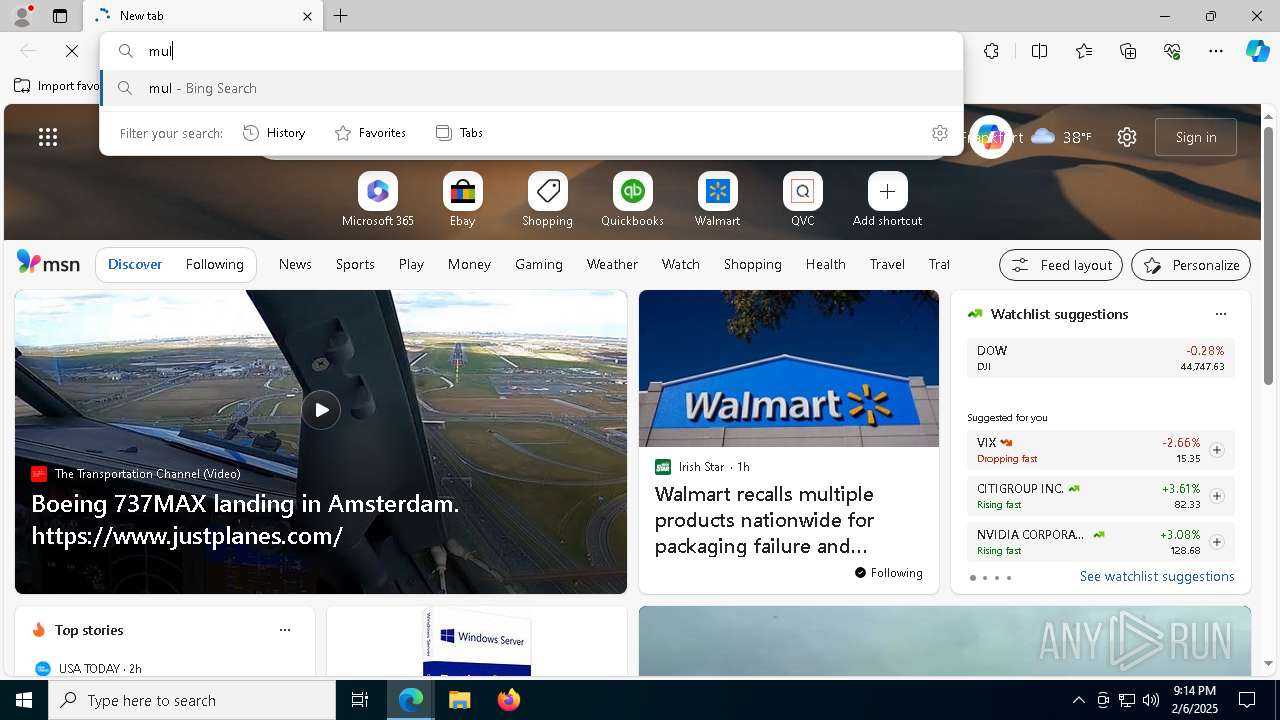Switch to the Discover tab
1280x720 pixels.
(135, 264)
